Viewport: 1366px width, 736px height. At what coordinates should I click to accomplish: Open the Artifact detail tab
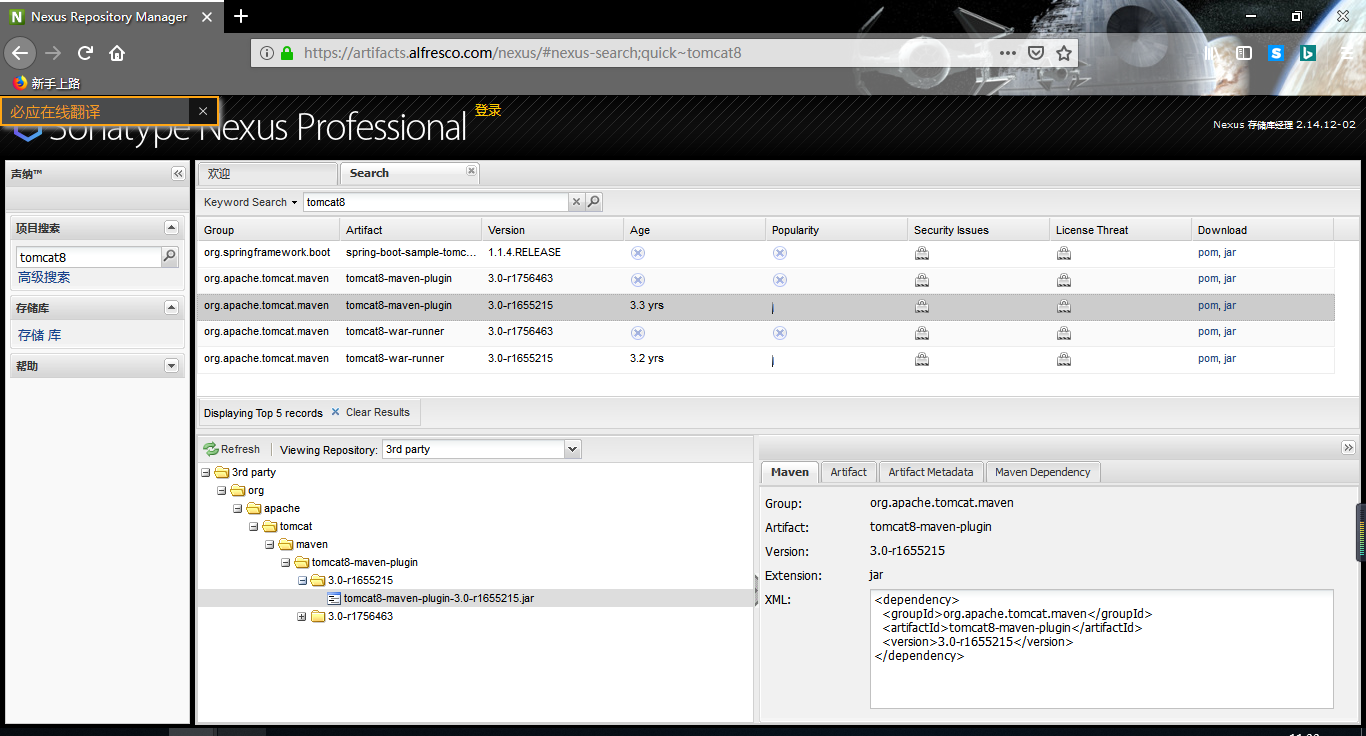point(849,472)
